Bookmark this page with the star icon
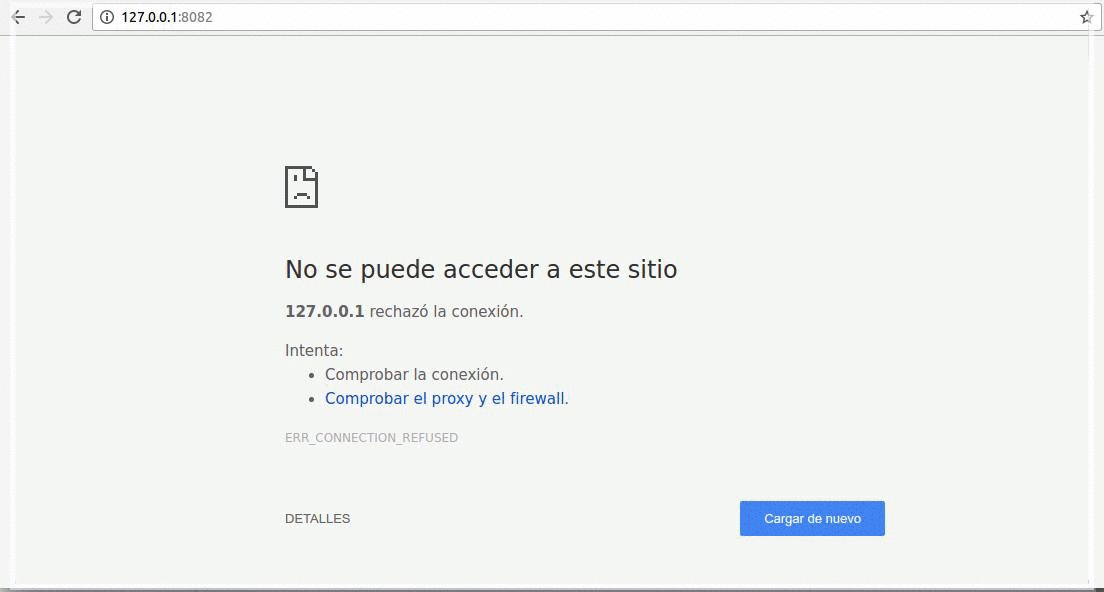 (1086, 17)
